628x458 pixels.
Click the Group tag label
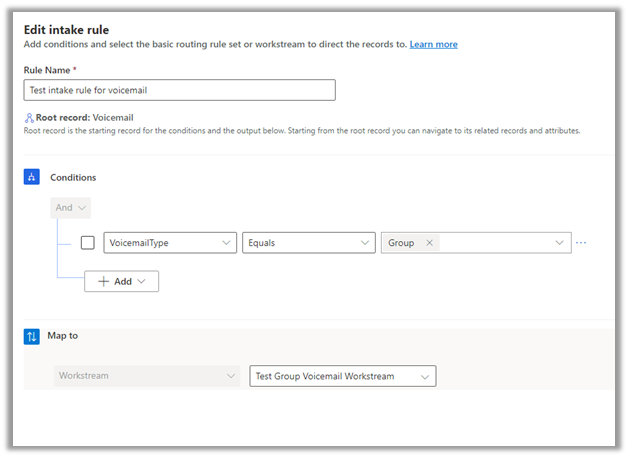click(x=401, y=243)
